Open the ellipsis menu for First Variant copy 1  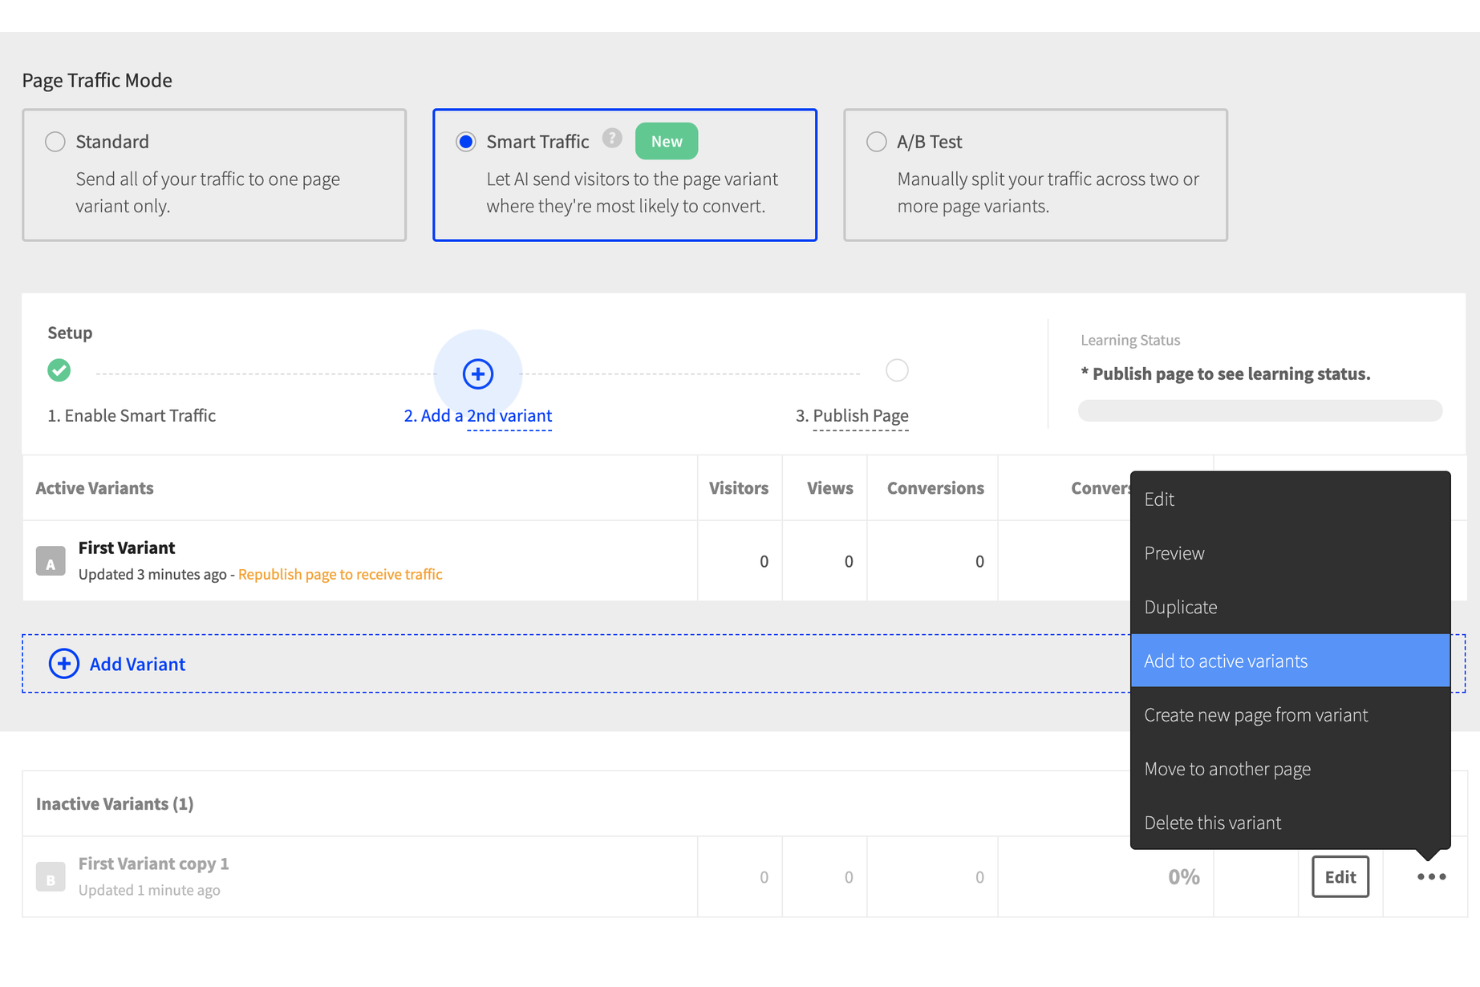pos(1430,876)
